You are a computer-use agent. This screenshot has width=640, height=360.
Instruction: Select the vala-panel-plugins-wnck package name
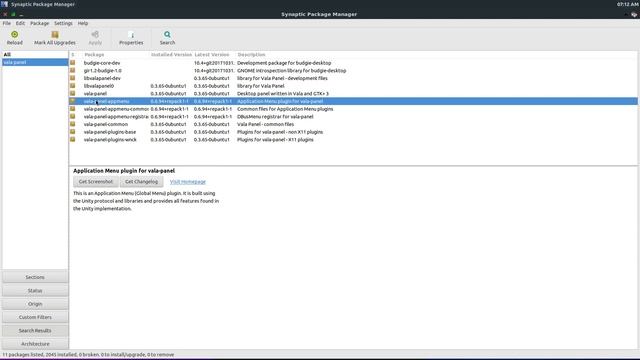click(110, 140)
